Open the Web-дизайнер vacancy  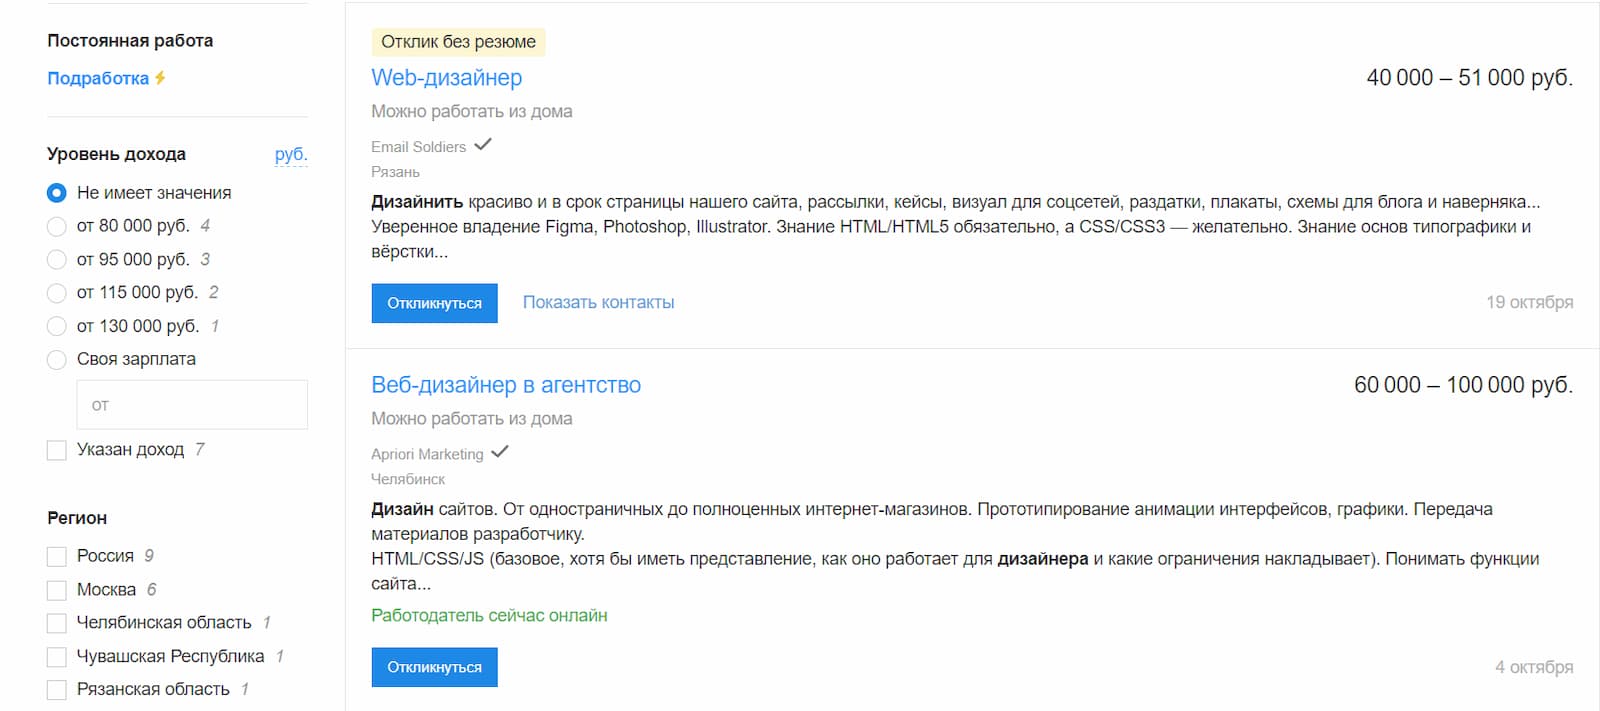[x=446, y=77]
